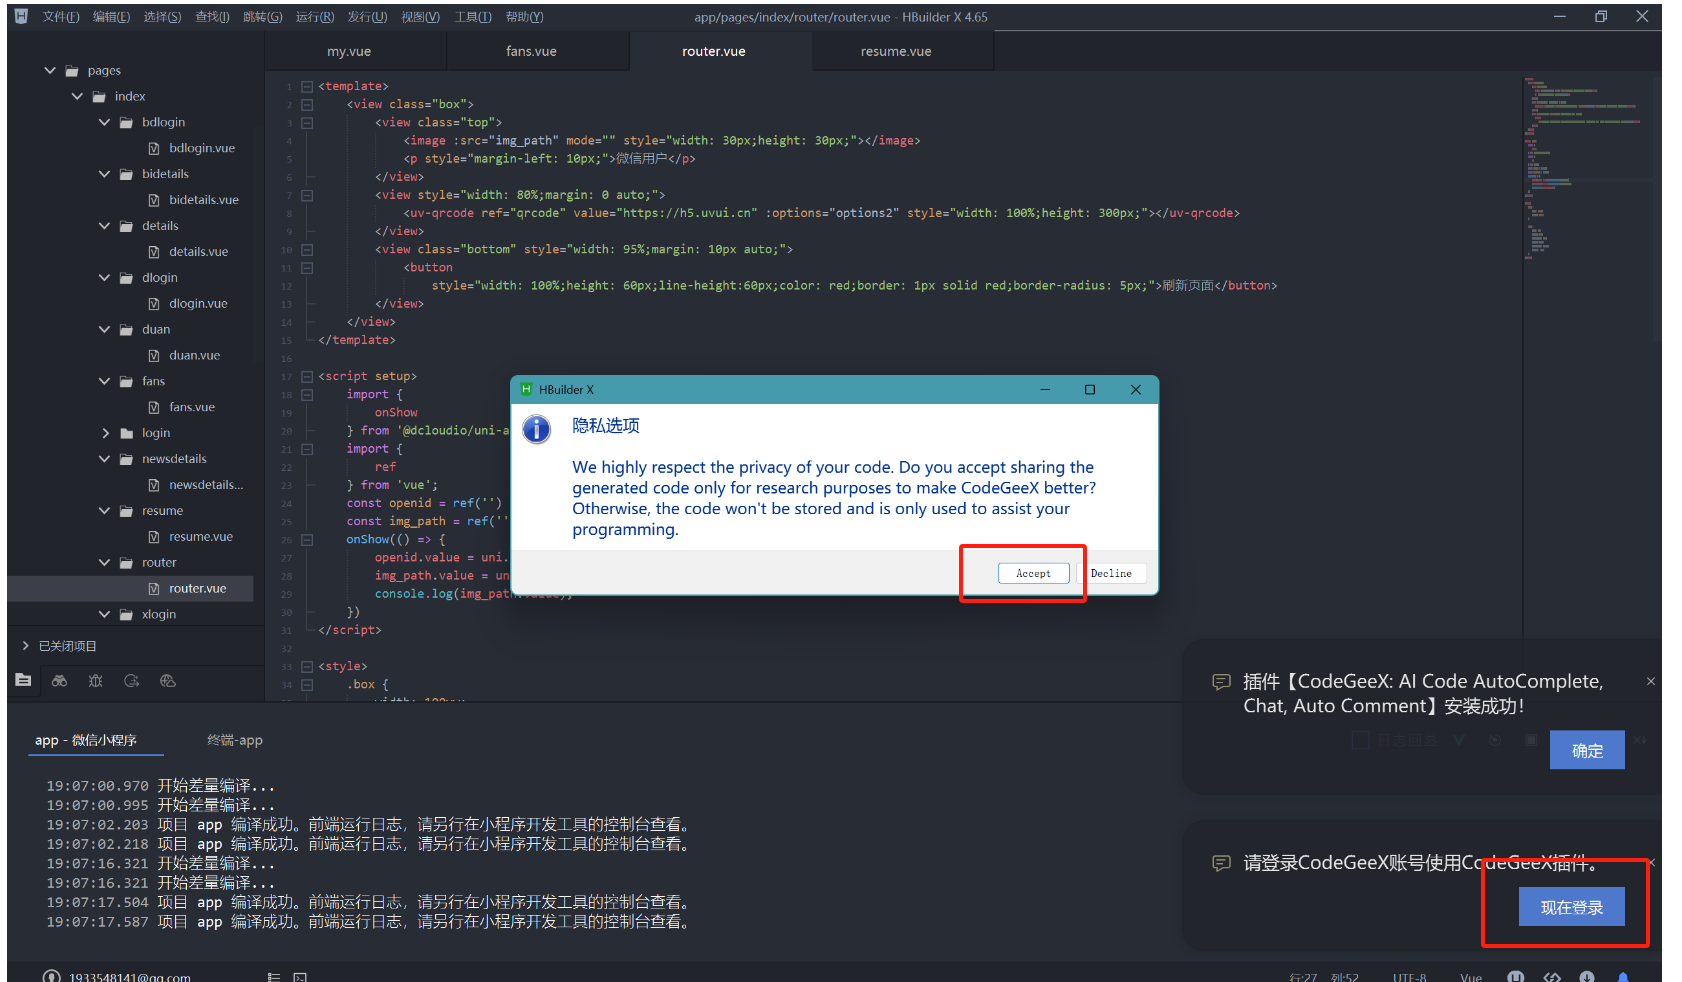Click the UTF-8 encoding indicator
Screen dimensions: 1682x982
pyautogui.click(x=1410, y=977)
